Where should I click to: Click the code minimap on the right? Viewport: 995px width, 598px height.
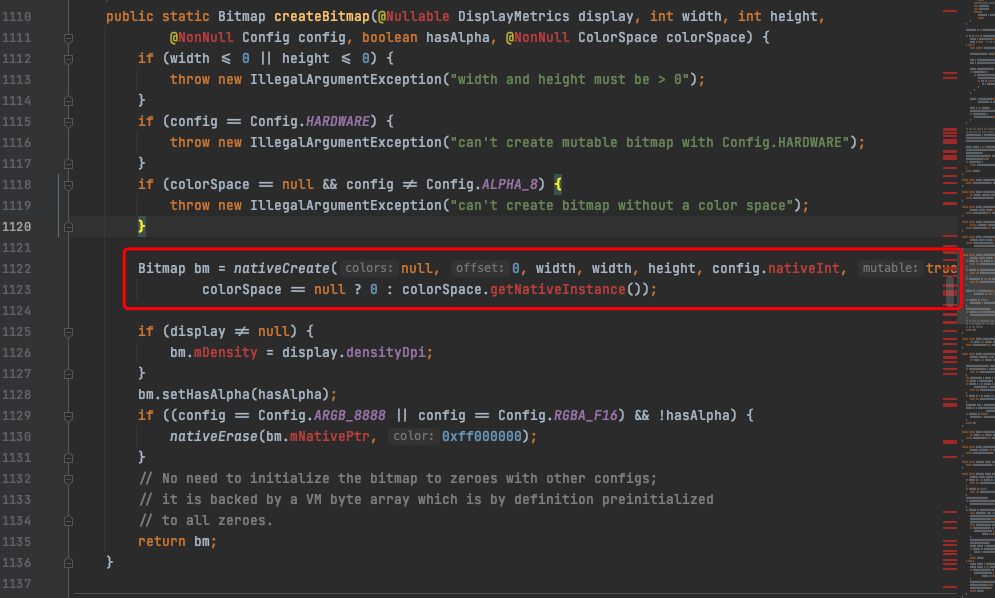(979, 299)
